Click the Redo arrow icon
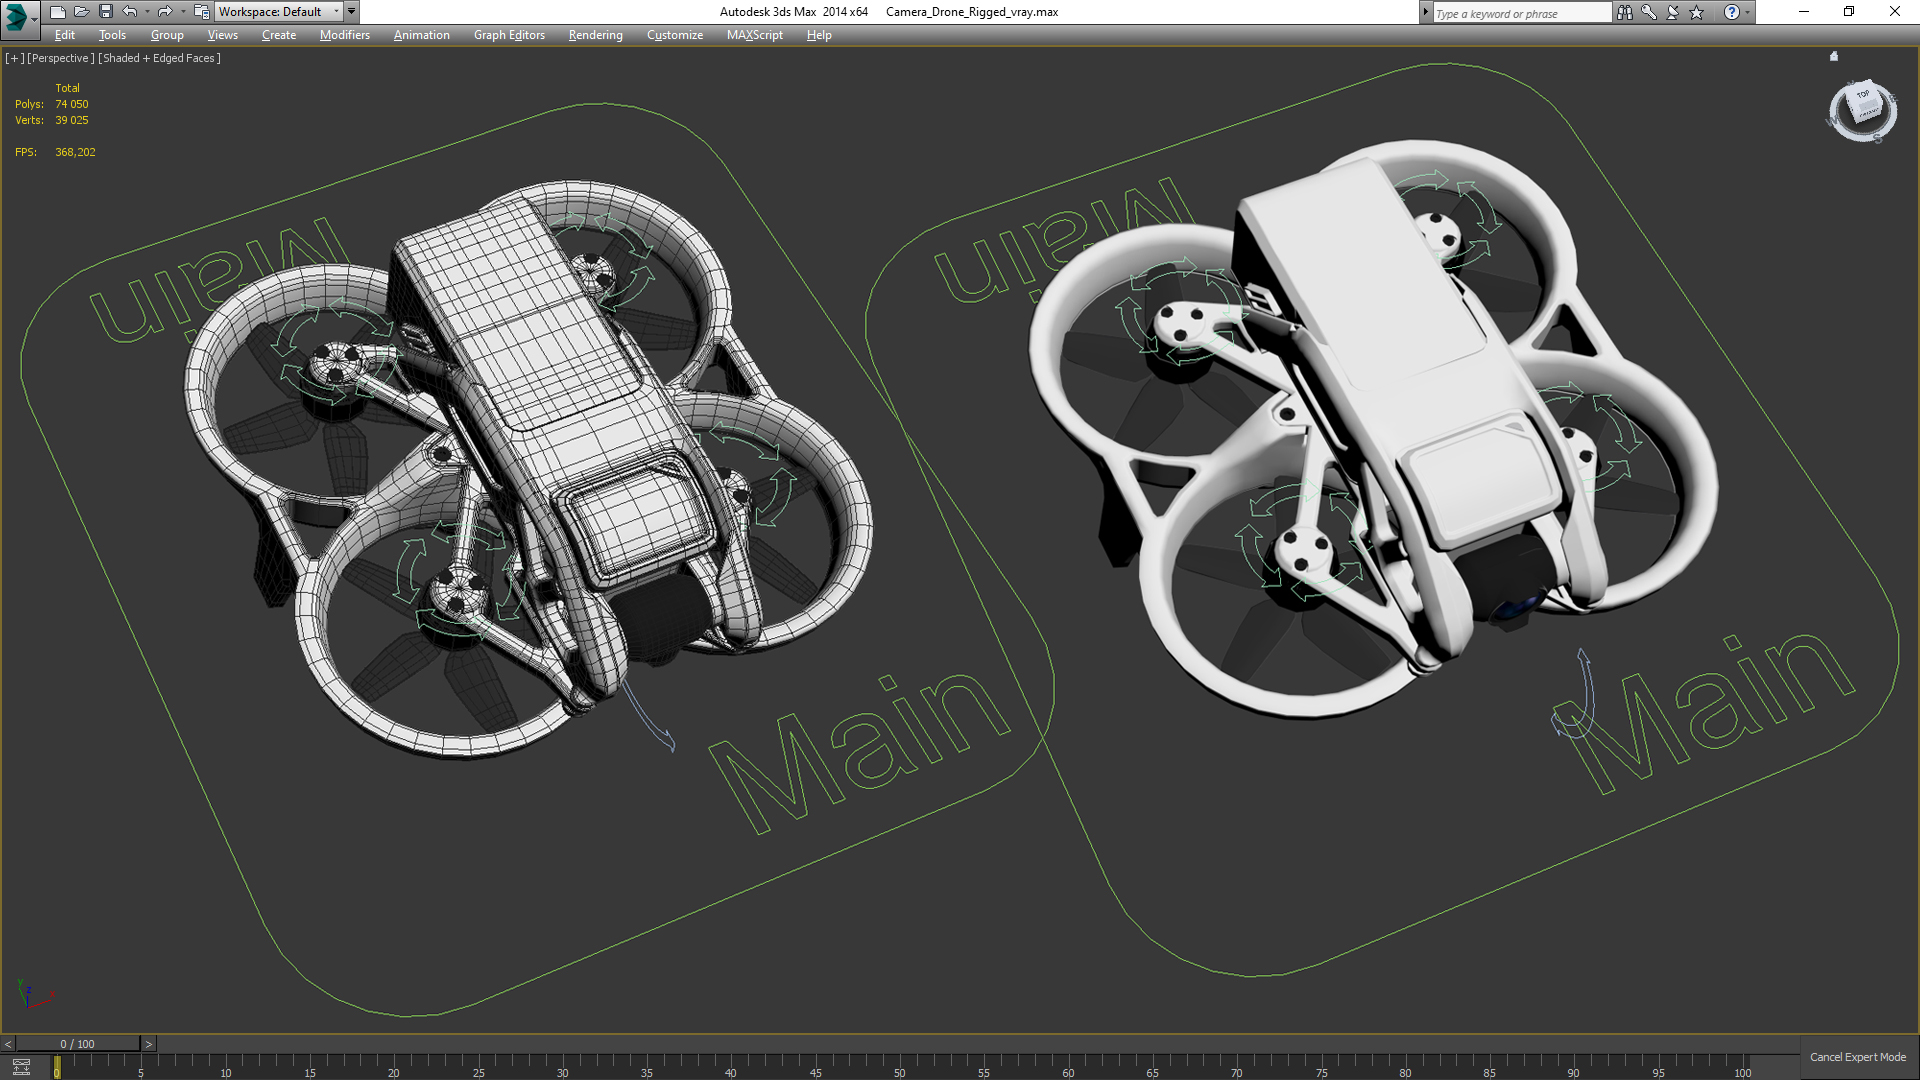1920x1080 pixels. [x=165, y=12]
